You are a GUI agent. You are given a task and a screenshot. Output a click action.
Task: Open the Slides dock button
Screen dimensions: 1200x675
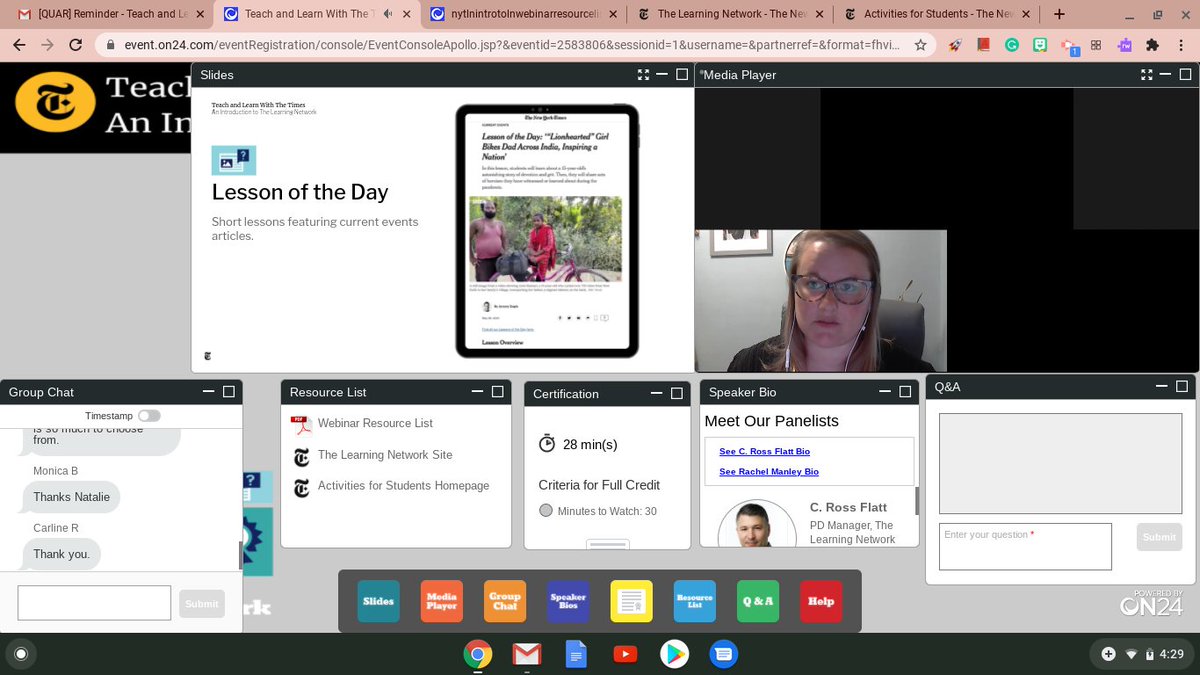click(x=379, y=601)
